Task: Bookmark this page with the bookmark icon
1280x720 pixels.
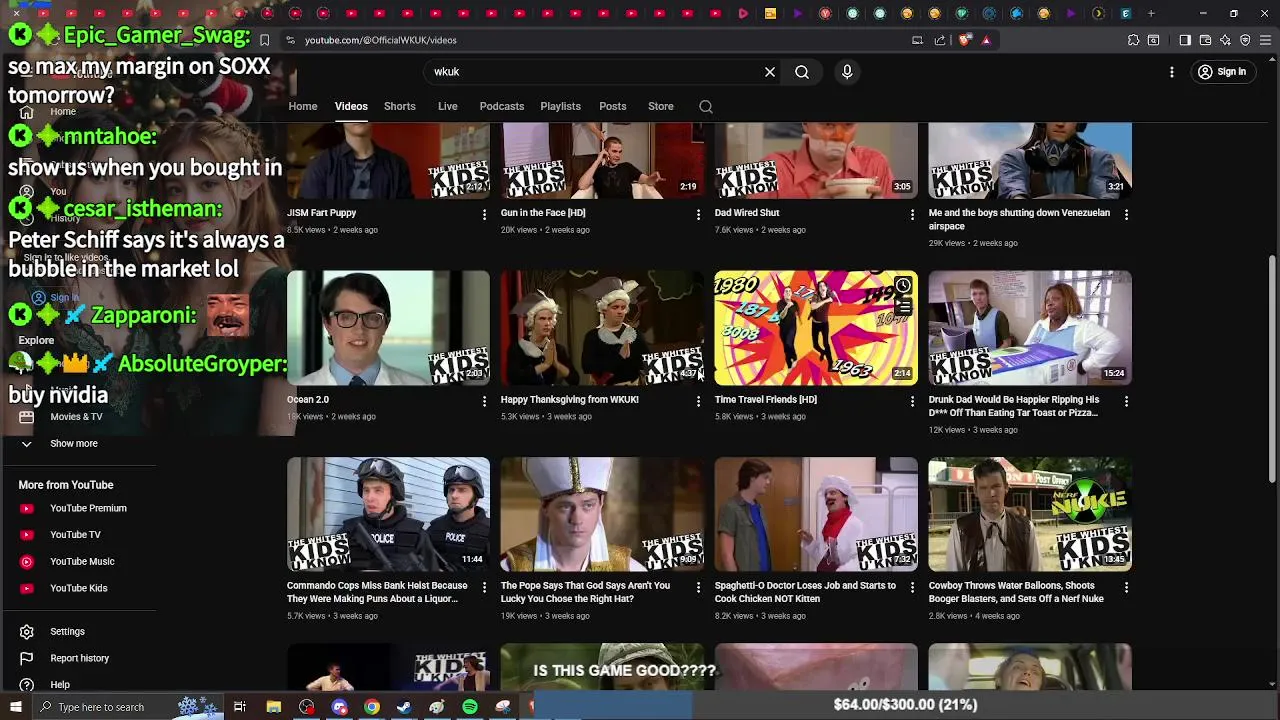Action: (x=264, y=40)
